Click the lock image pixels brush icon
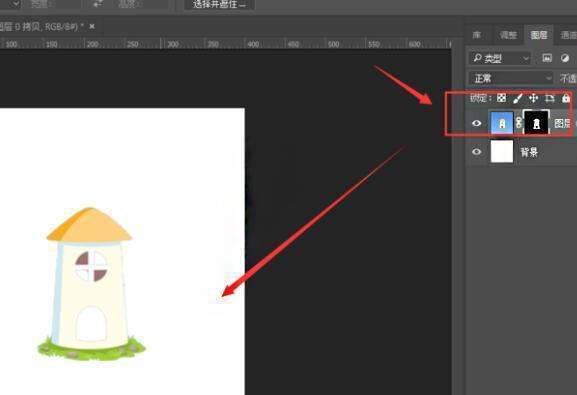 pos(517,98)
